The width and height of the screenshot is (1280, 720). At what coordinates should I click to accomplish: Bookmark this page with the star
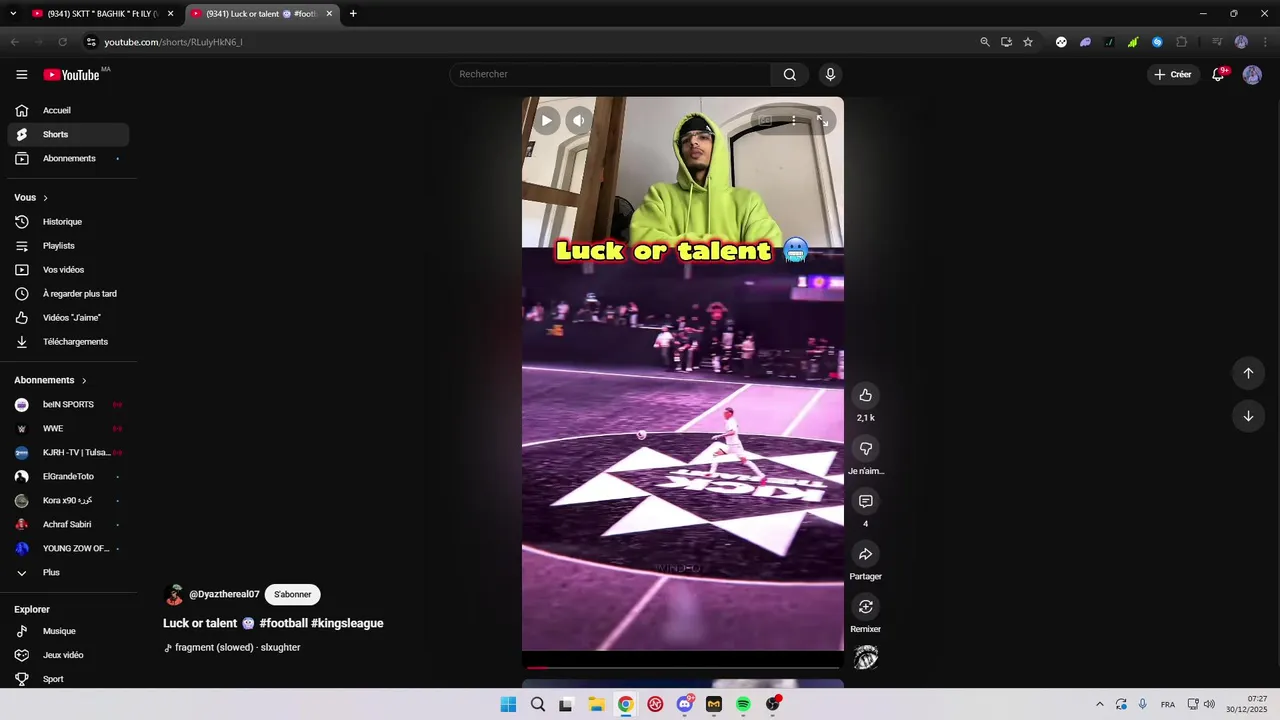point(1028,42)
